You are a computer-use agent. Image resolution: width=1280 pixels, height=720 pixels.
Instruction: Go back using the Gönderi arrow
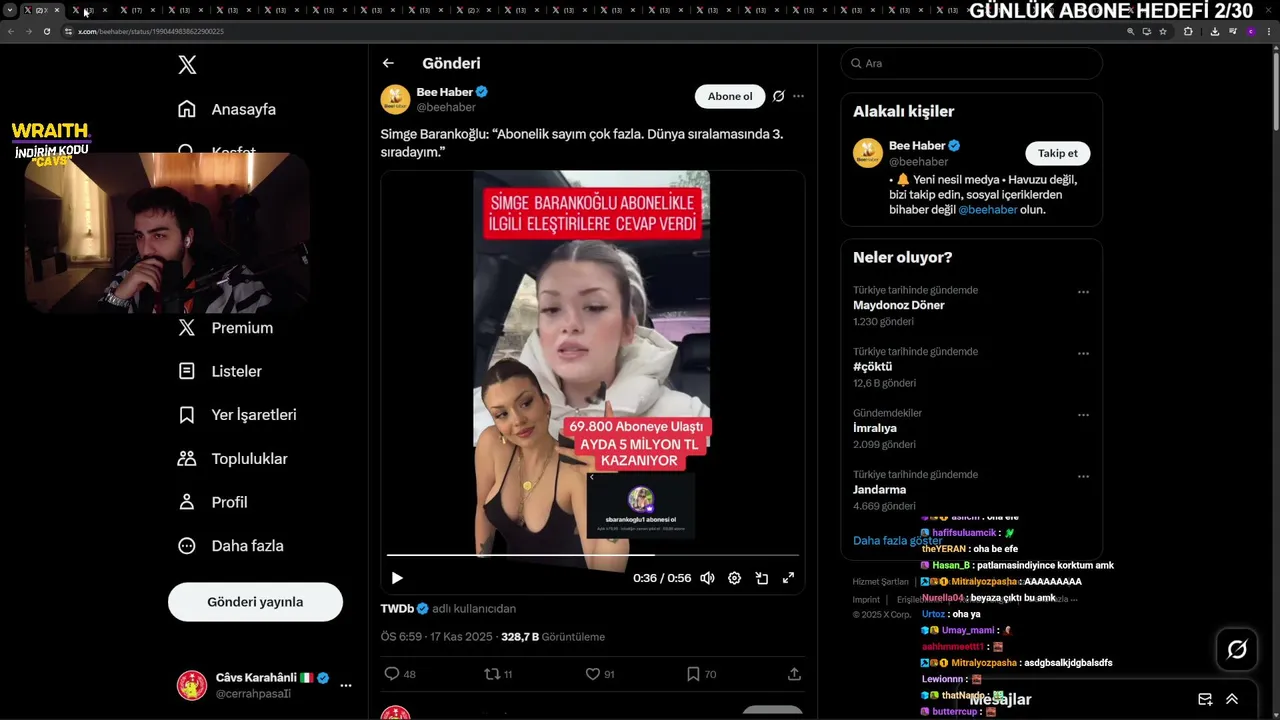[388, 63]
